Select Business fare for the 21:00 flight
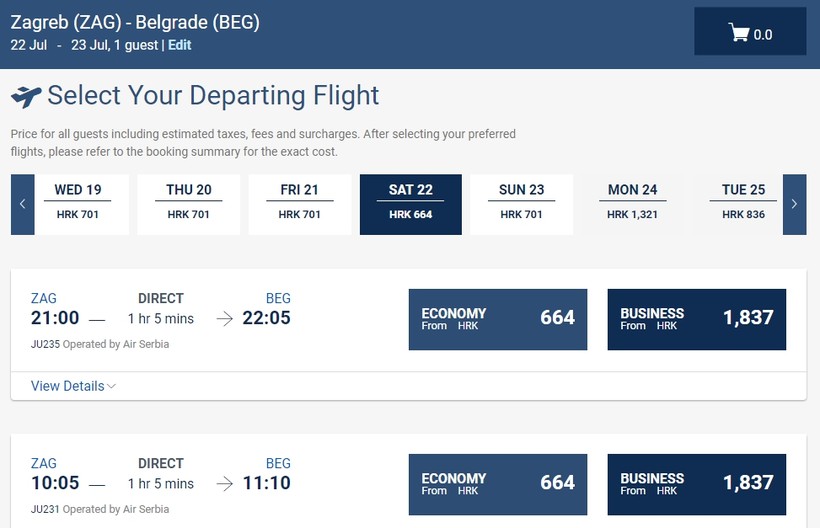 click(x=697, y=319)
